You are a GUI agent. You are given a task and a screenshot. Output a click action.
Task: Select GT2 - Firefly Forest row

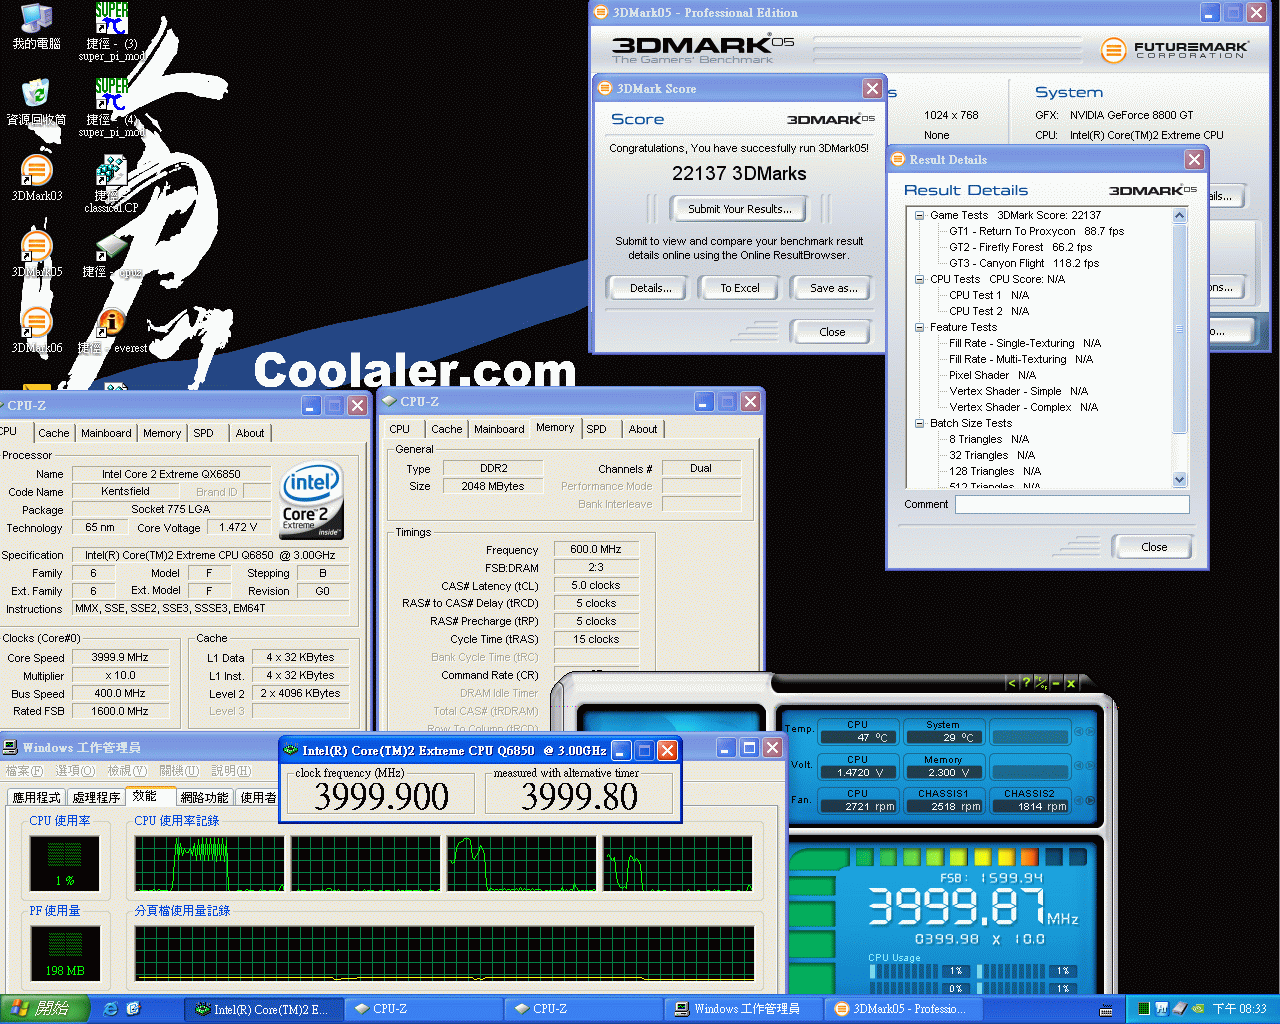click(x=1020, y=247)
